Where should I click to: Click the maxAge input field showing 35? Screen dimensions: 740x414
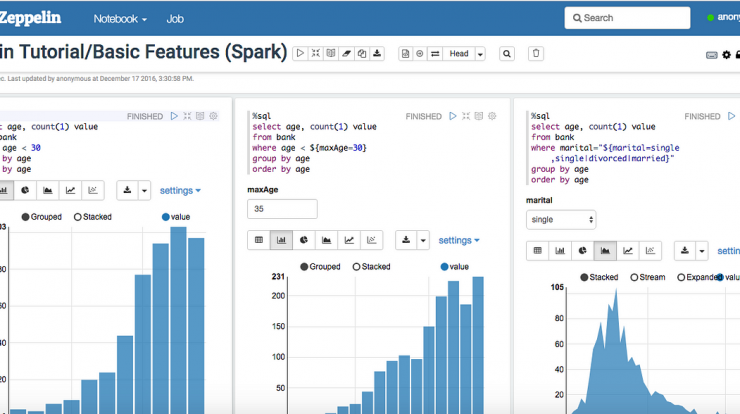point(282,209)
